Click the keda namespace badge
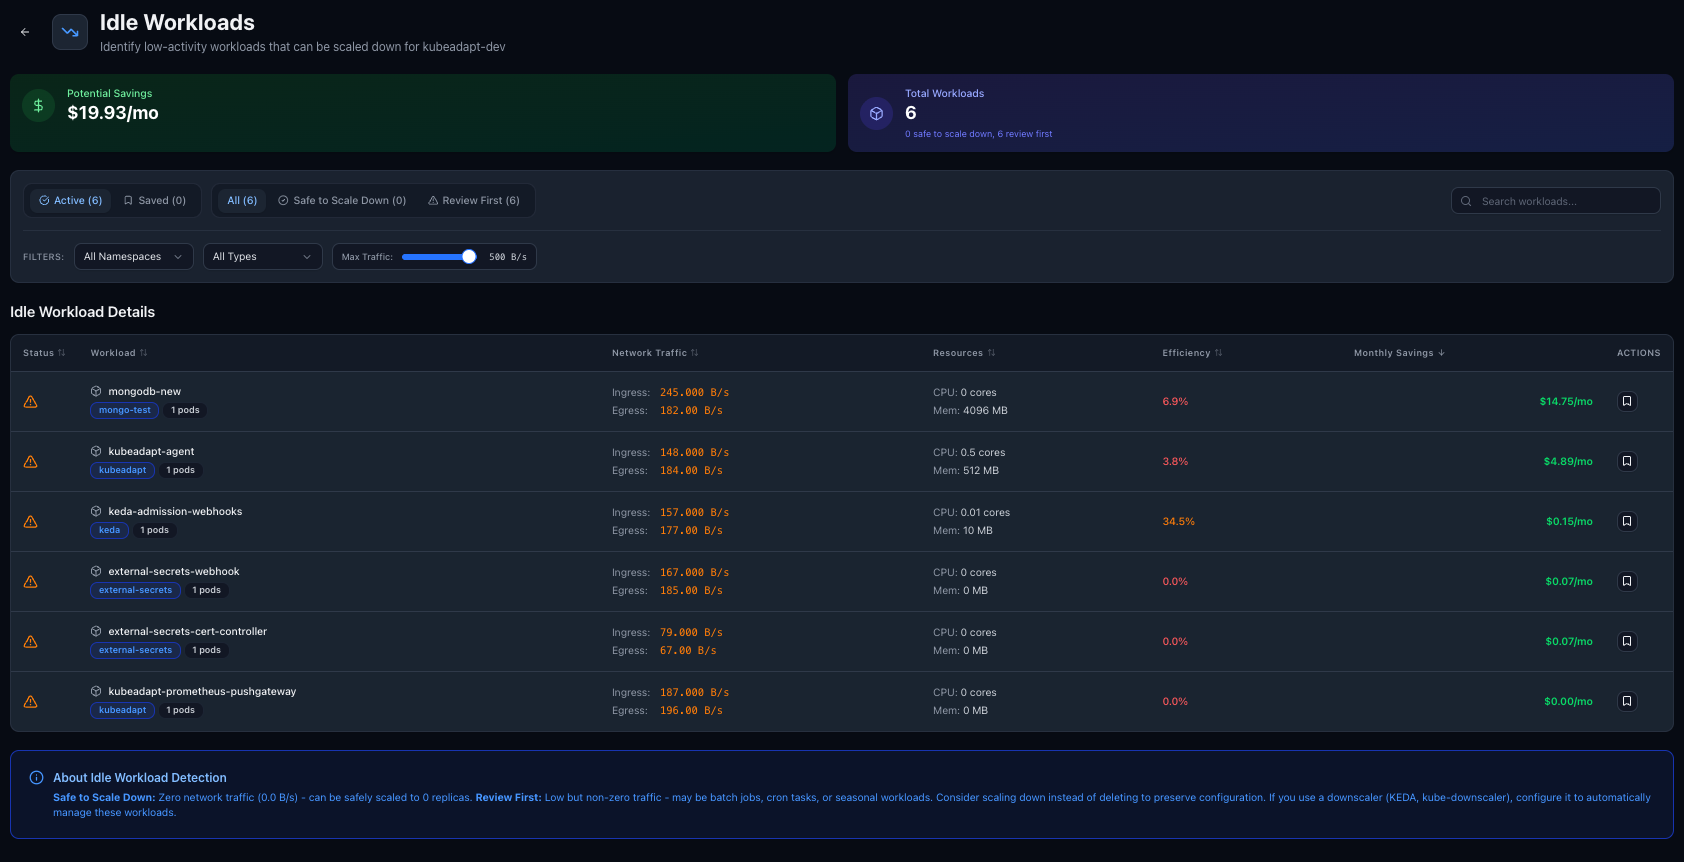The image size is (1684, 862). (110, 530)
